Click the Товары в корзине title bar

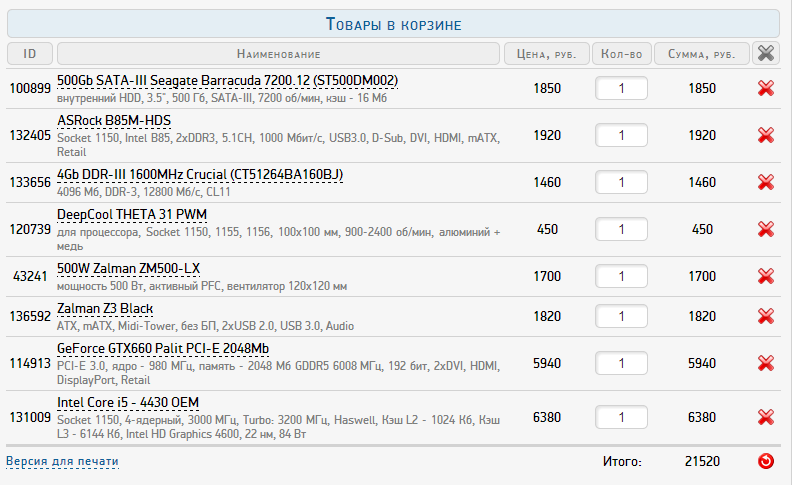tap(393, 23)
